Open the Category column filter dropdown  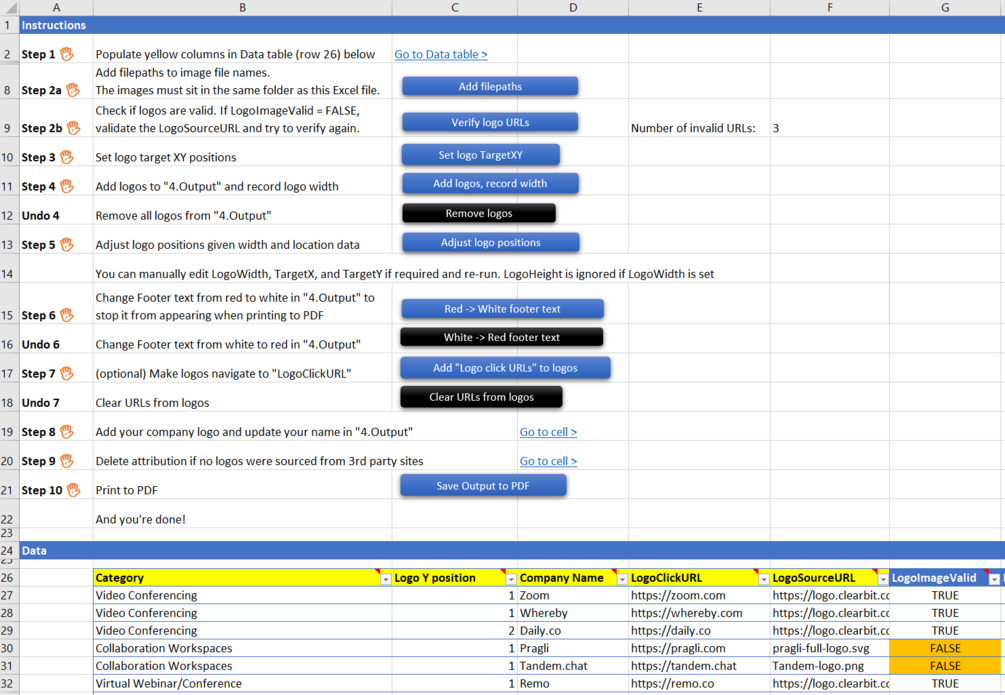385,579
